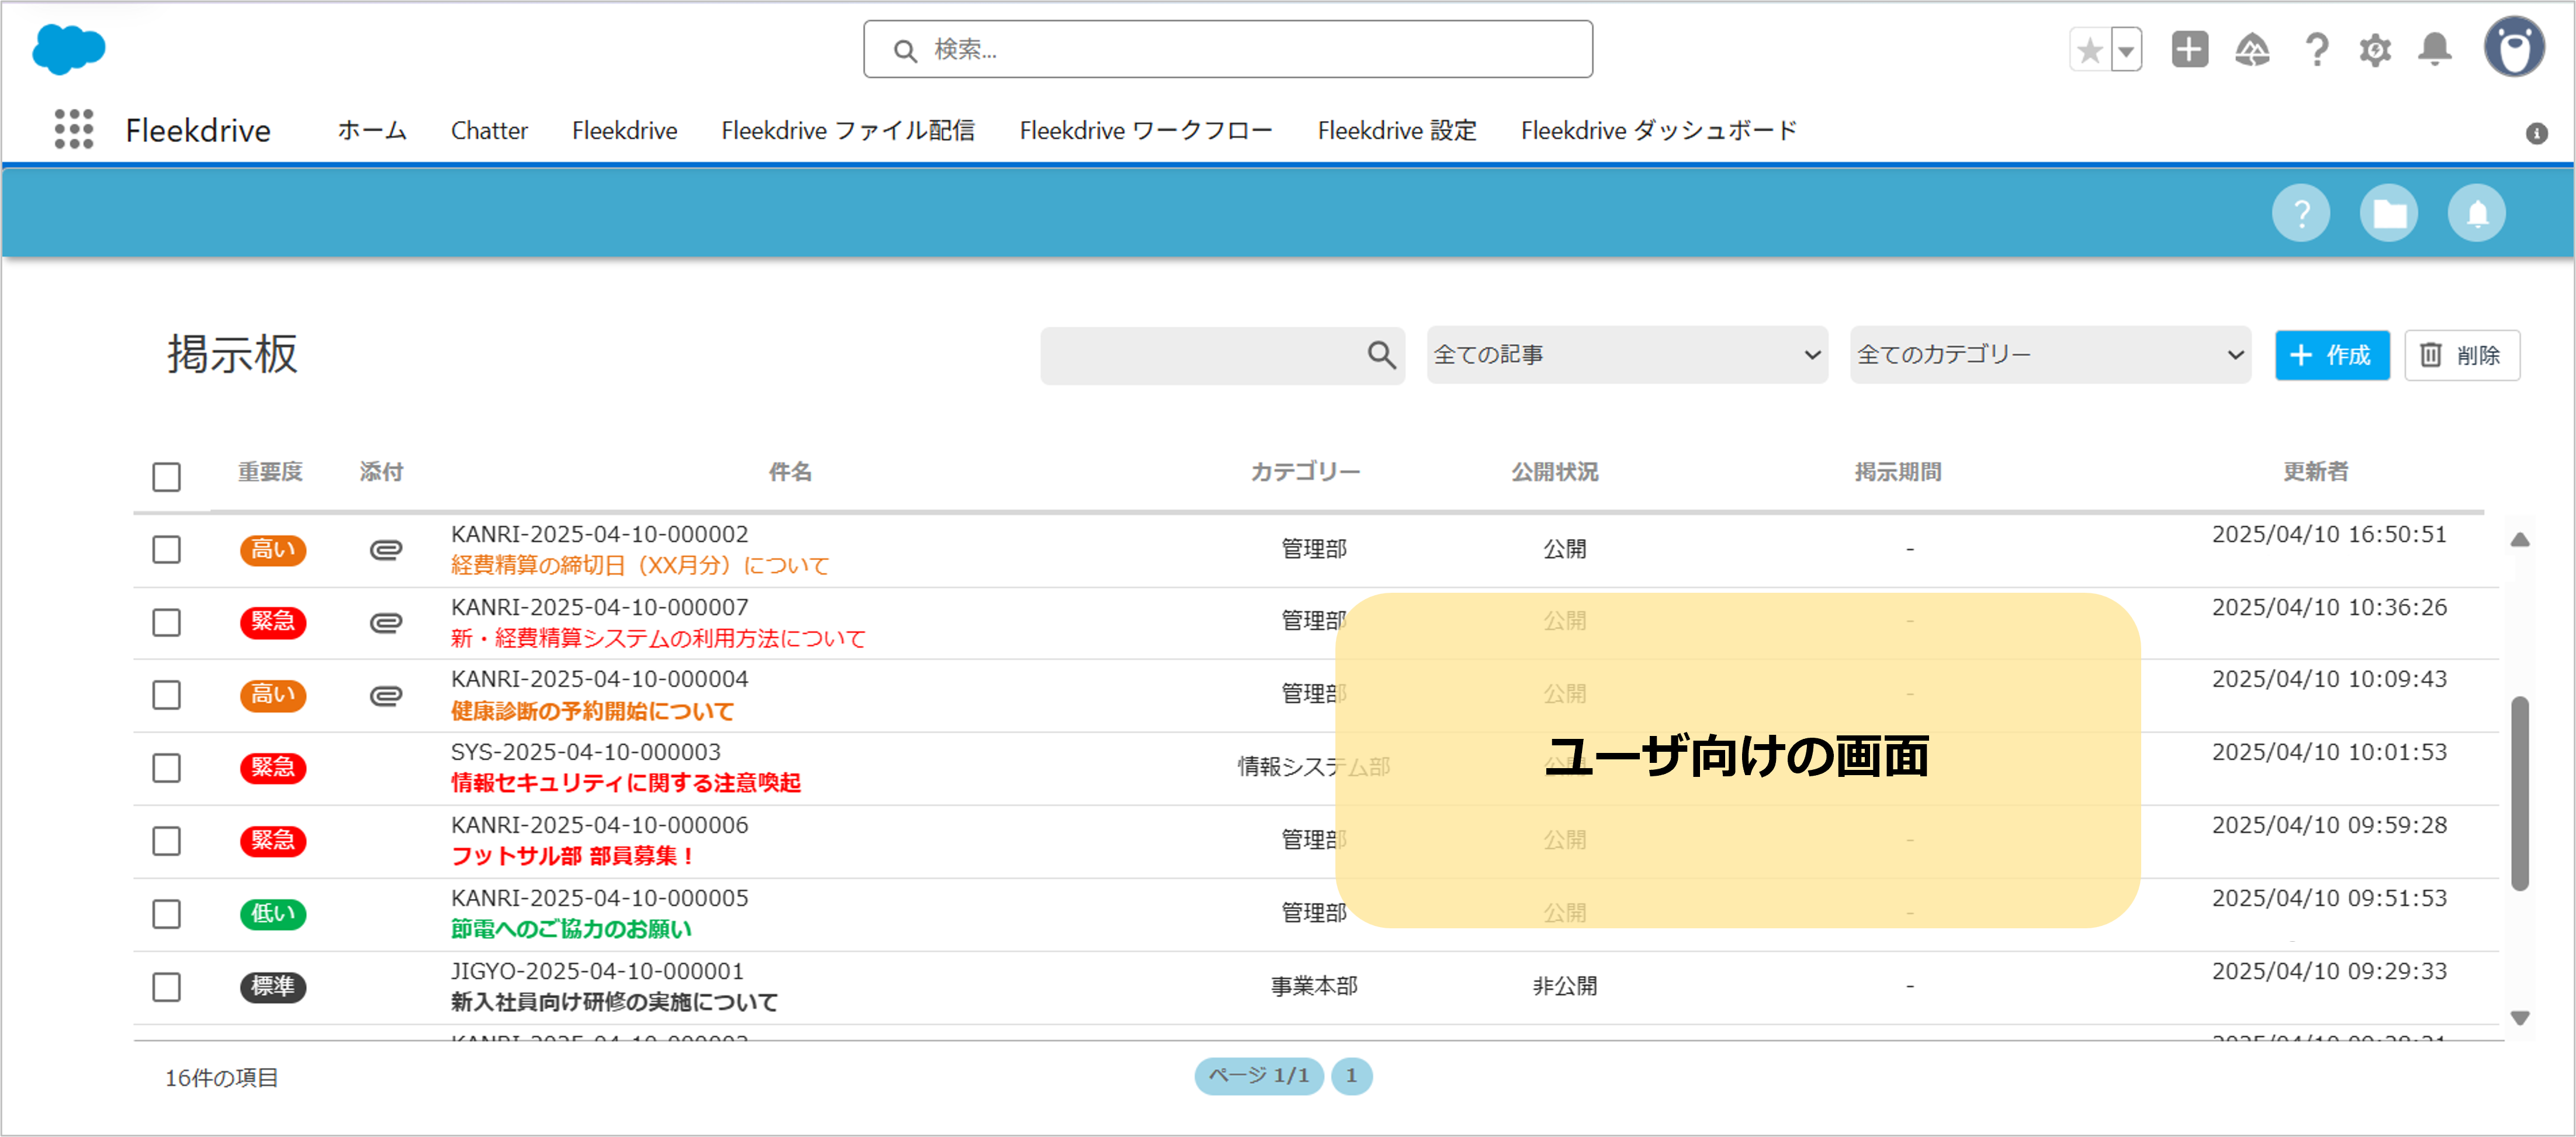2576x1137 pixels.
Task: Check the box for 経費精算の締切日 row
Action: (167, 549)
